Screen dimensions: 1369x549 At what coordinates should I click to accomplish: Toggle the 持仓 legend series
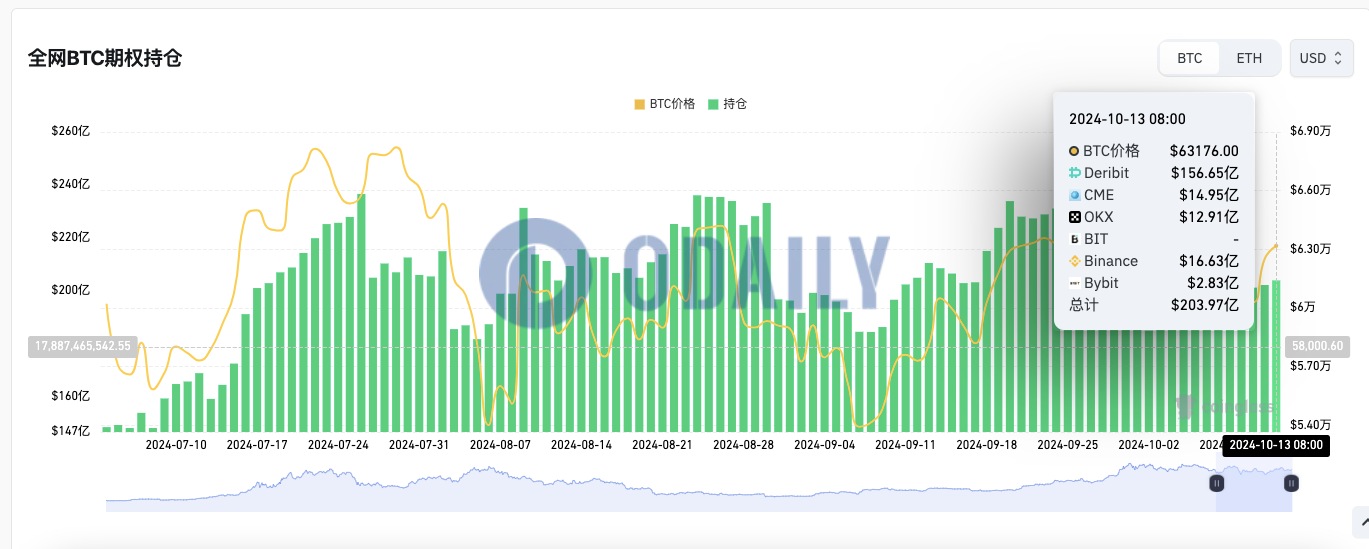pyautogui.click(x=727, y=104)
